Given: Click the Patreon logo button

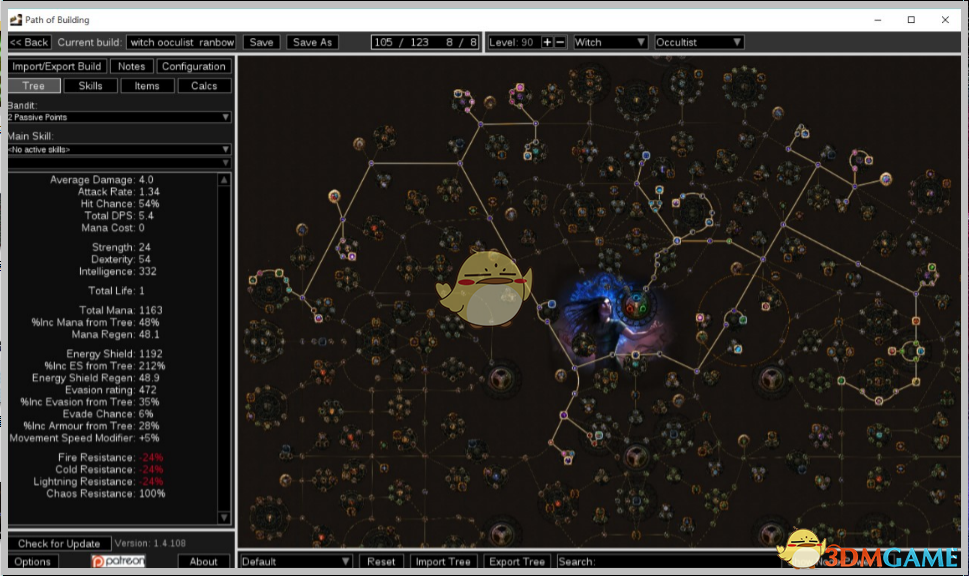Looking at the screenshot, I should [x=119, y=561].
